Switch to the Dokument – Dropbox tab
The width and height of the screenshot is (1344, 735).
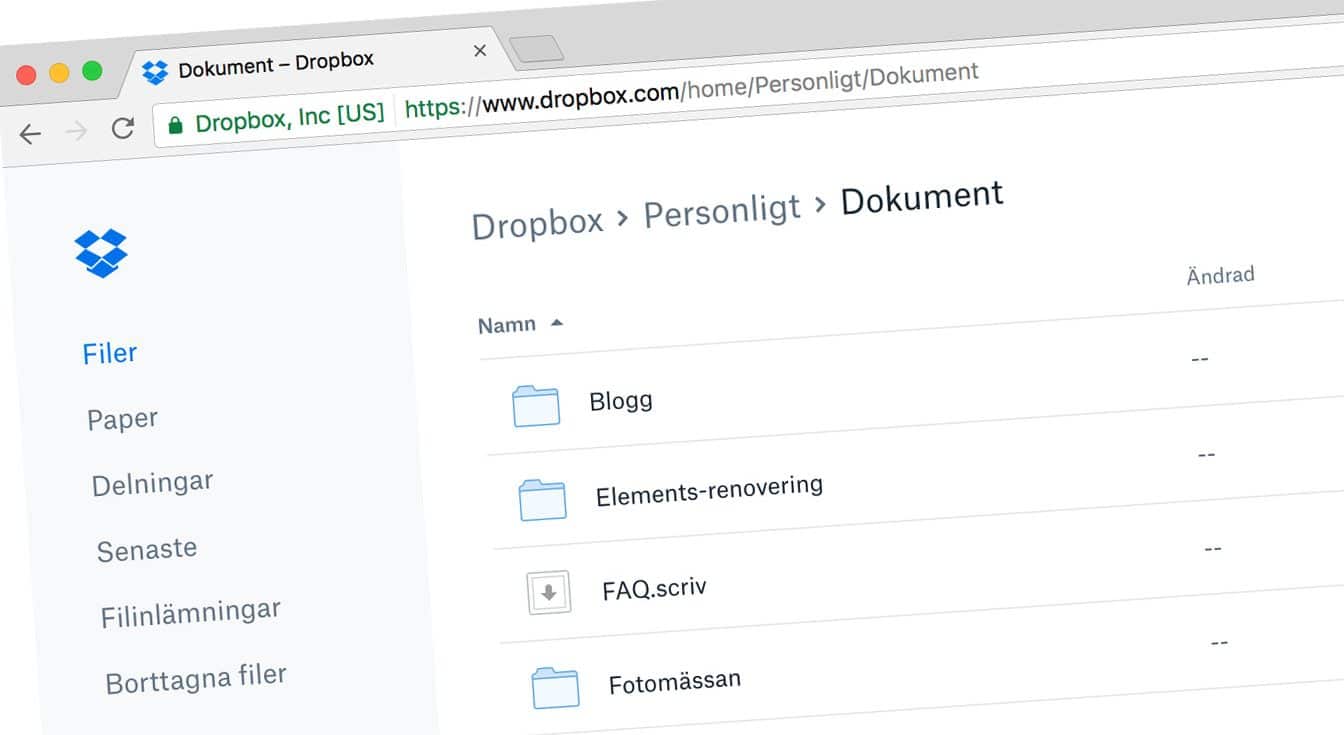275,62
